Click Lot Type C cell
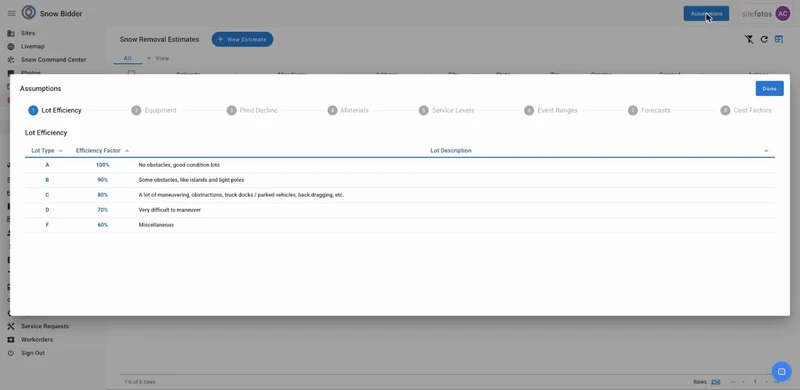This screenshot has width=800, height=390. click(x=47, y=194)
